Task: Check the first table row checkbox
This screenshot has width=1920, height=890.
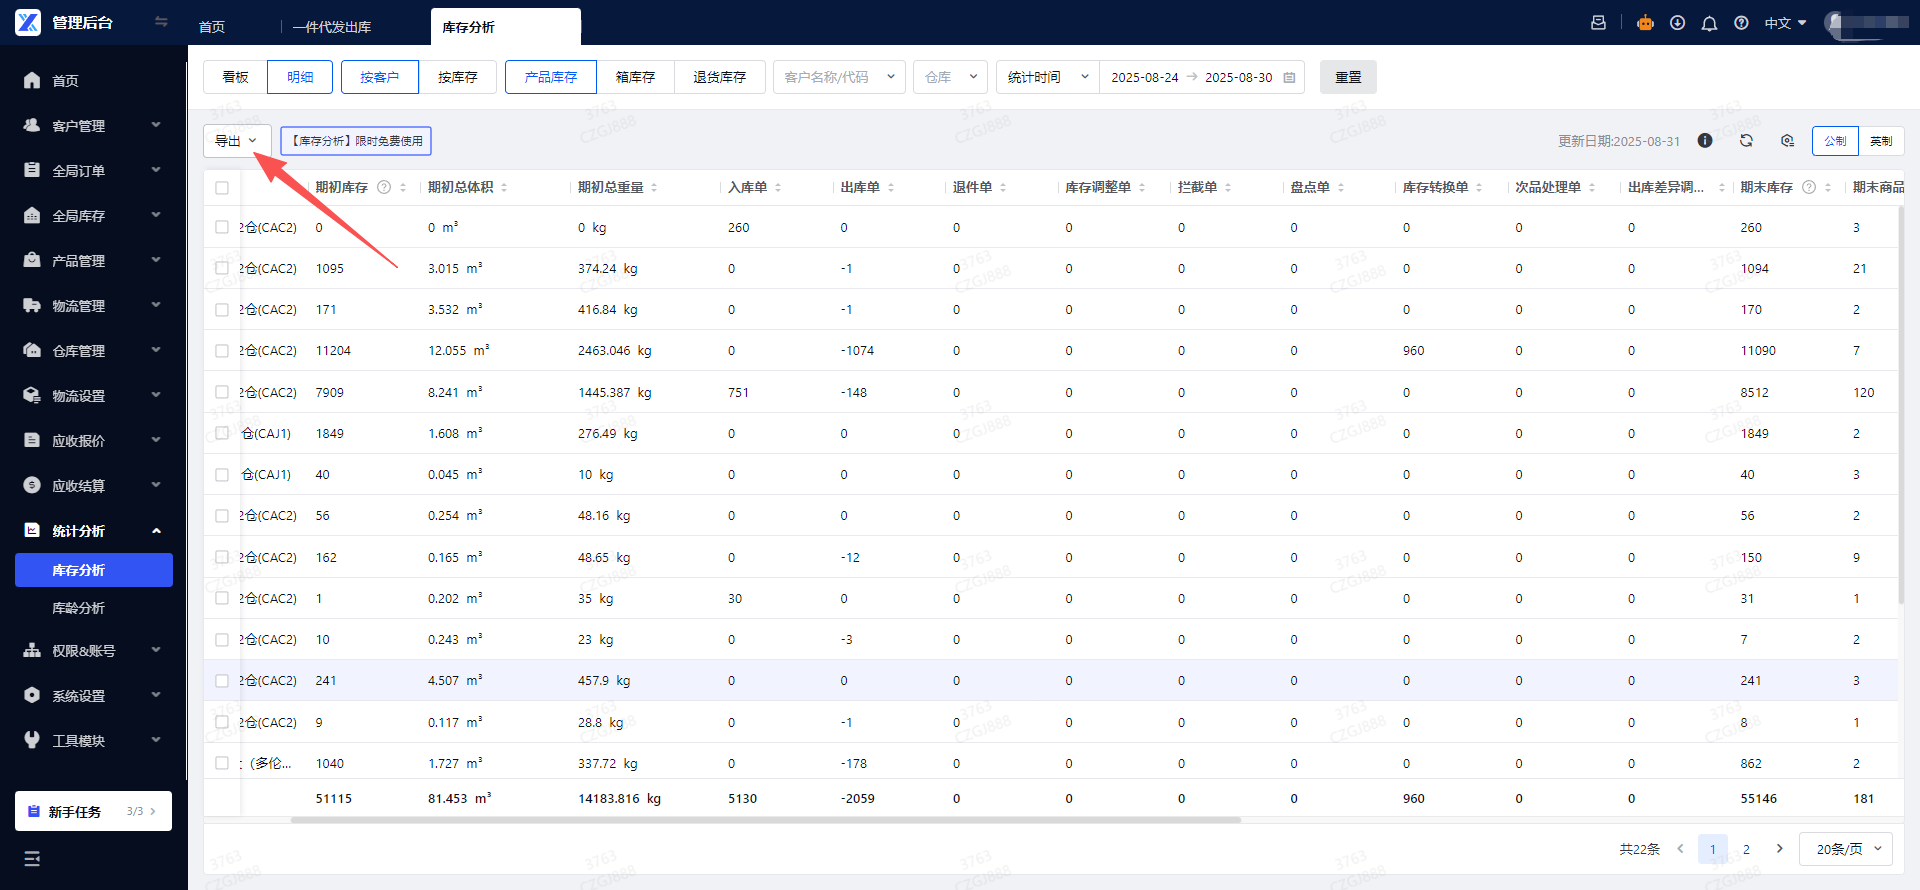Action: pos(222,228)
